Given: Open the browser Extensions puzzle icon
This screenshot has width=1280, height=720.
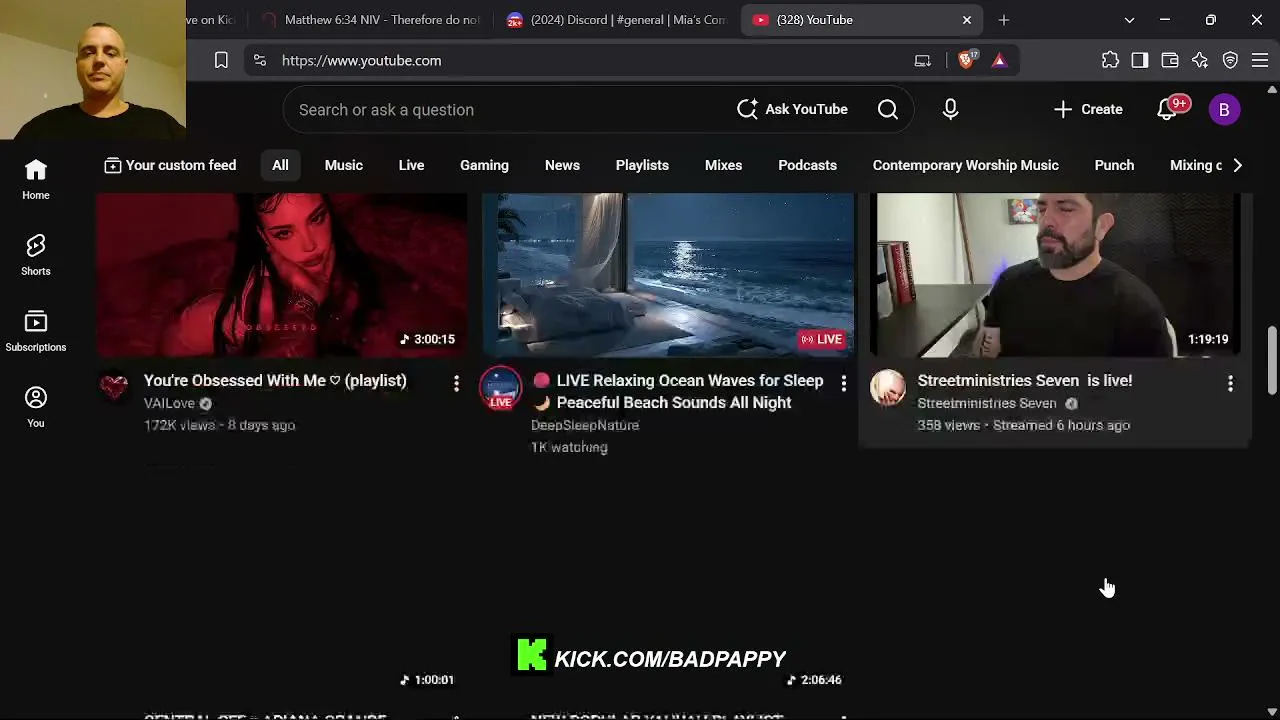Looking at the screenshot, I should (1110, 60).
